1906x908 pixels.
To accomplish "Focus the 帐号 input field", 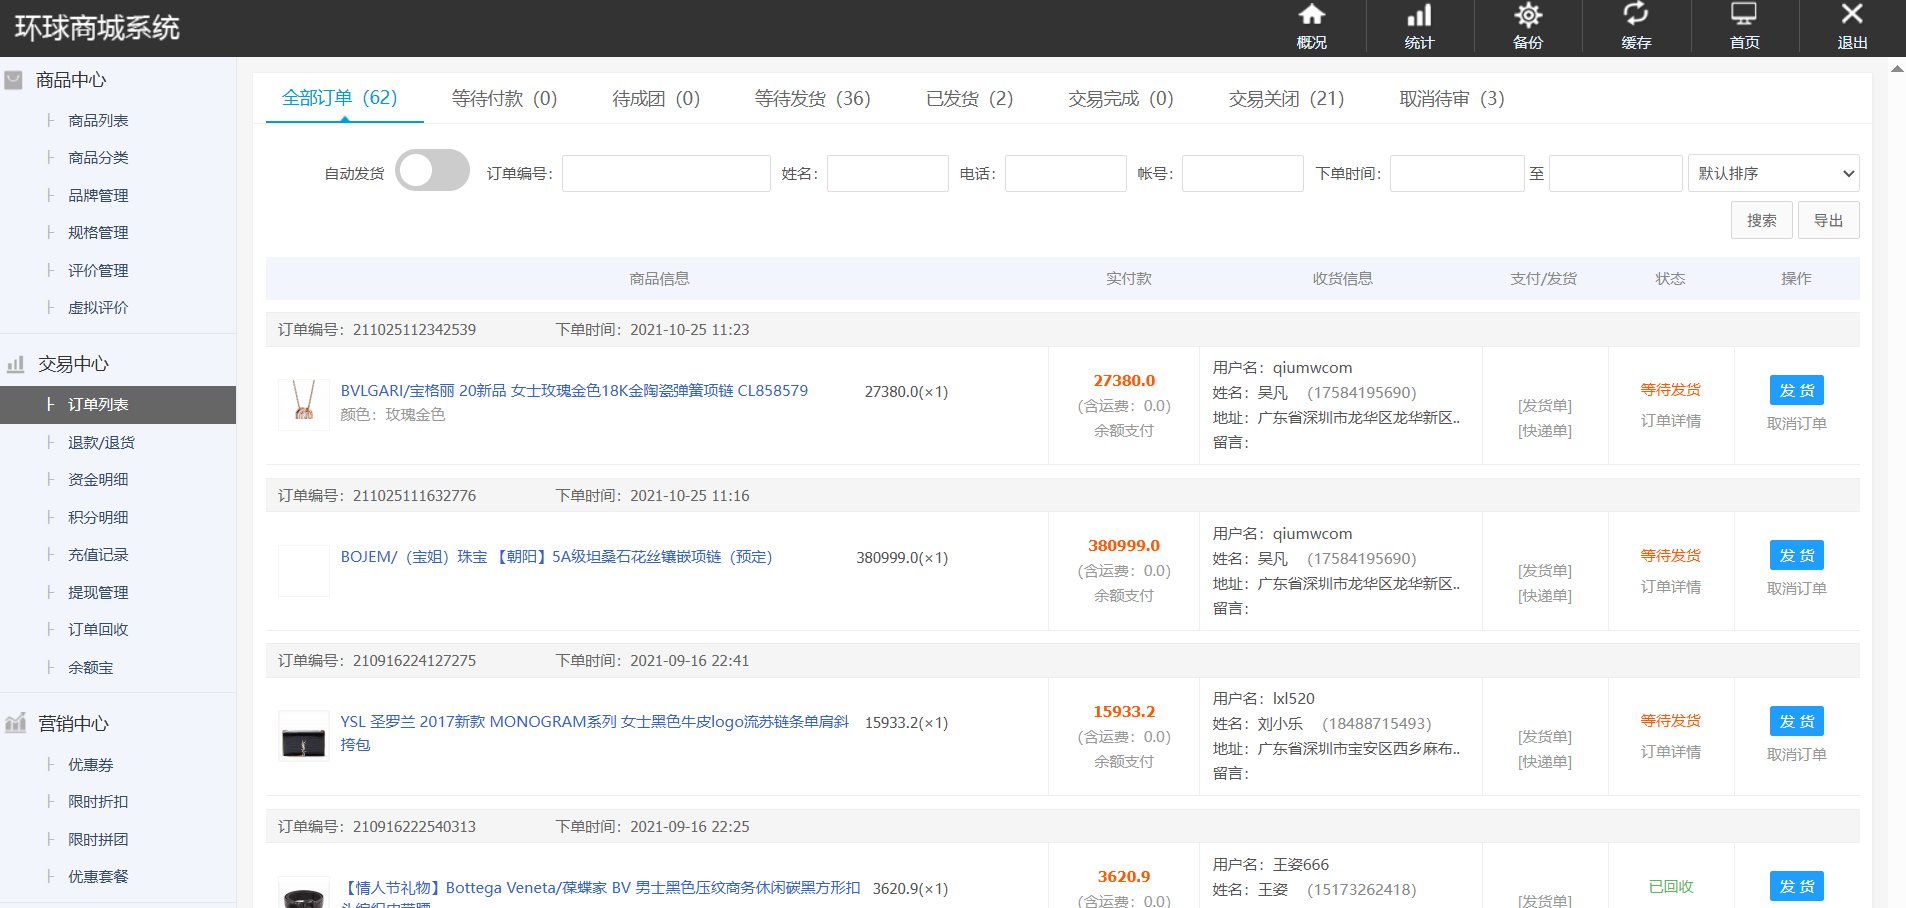I will tap(1243, 173).
